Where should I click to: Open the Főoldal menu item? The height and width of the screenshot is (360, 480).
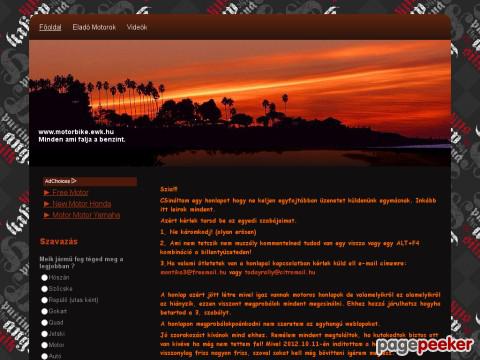tap(50, 27)
